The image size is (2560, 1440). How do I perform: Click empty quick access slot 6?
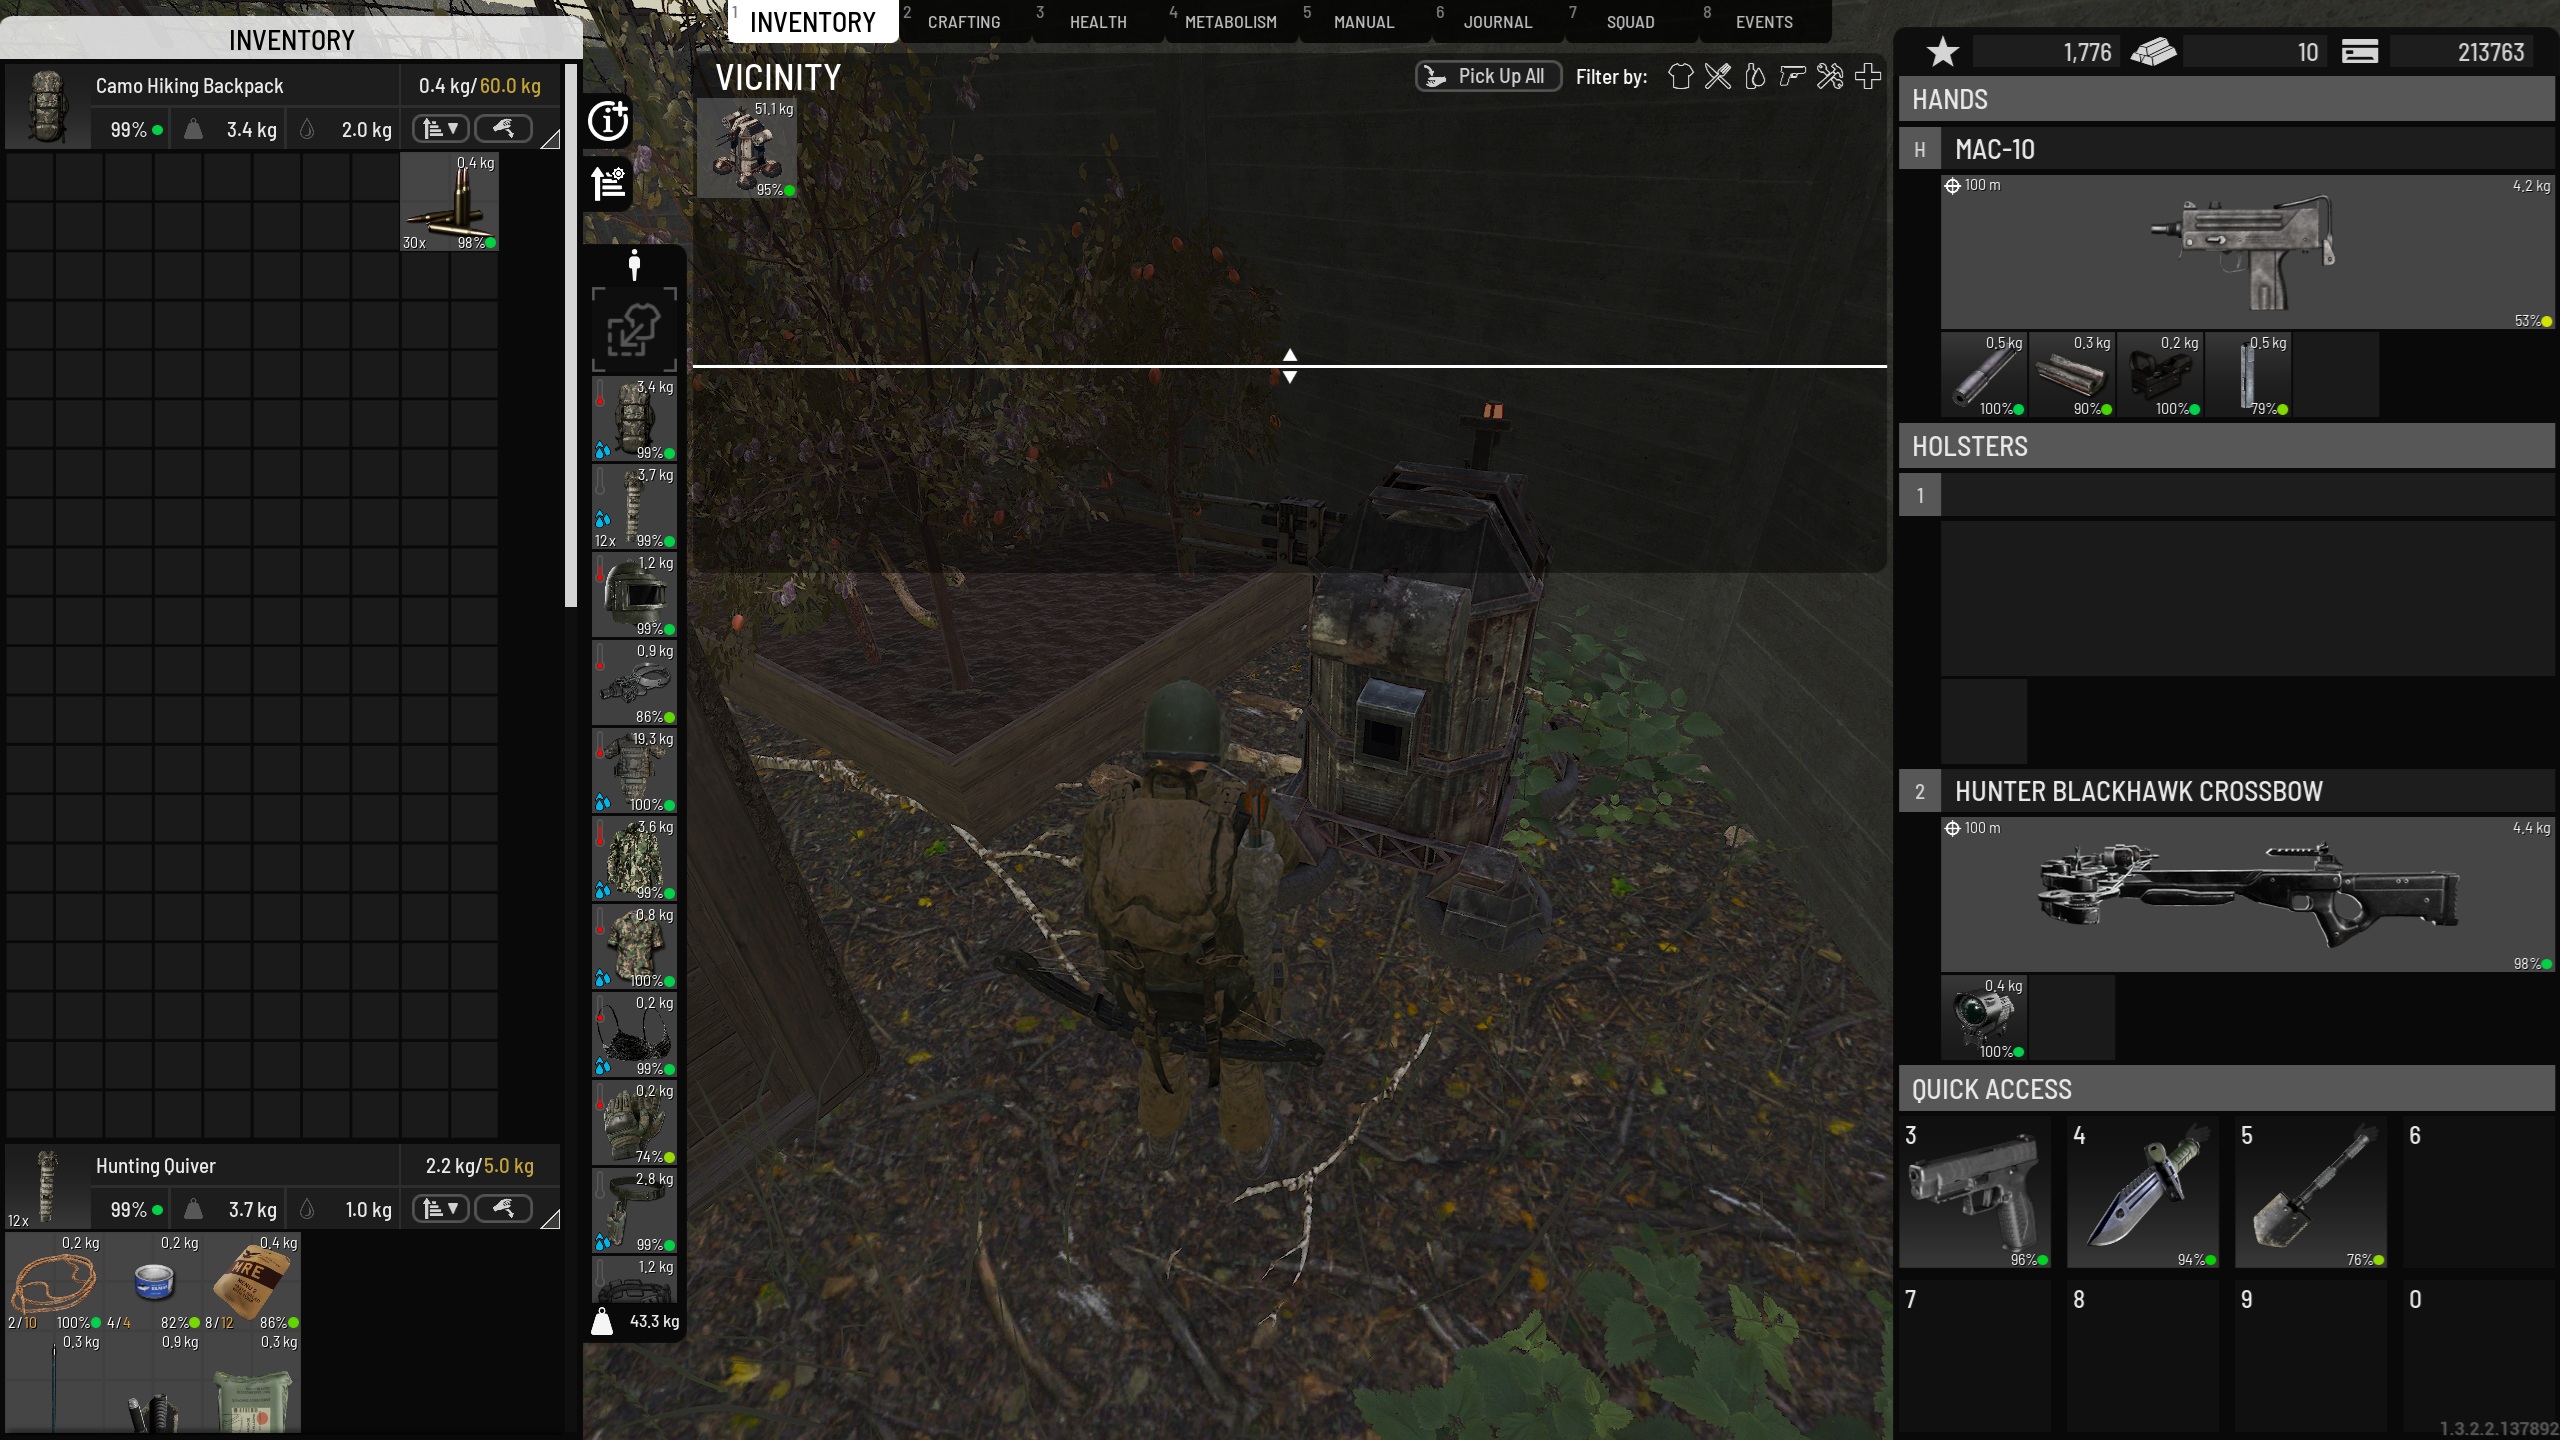[2478, 1192]
